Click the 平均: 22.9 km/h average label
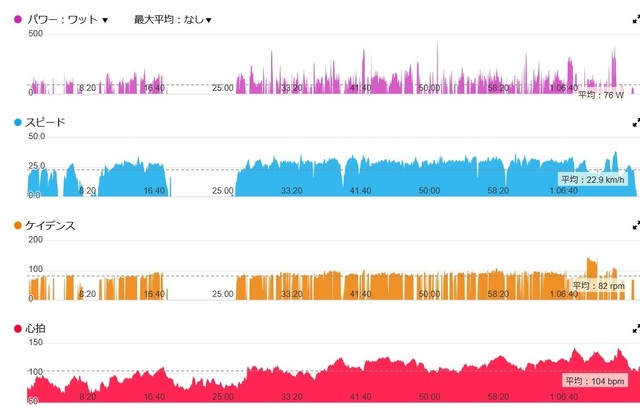Screen dimensions: 640x415 point(593,179)
